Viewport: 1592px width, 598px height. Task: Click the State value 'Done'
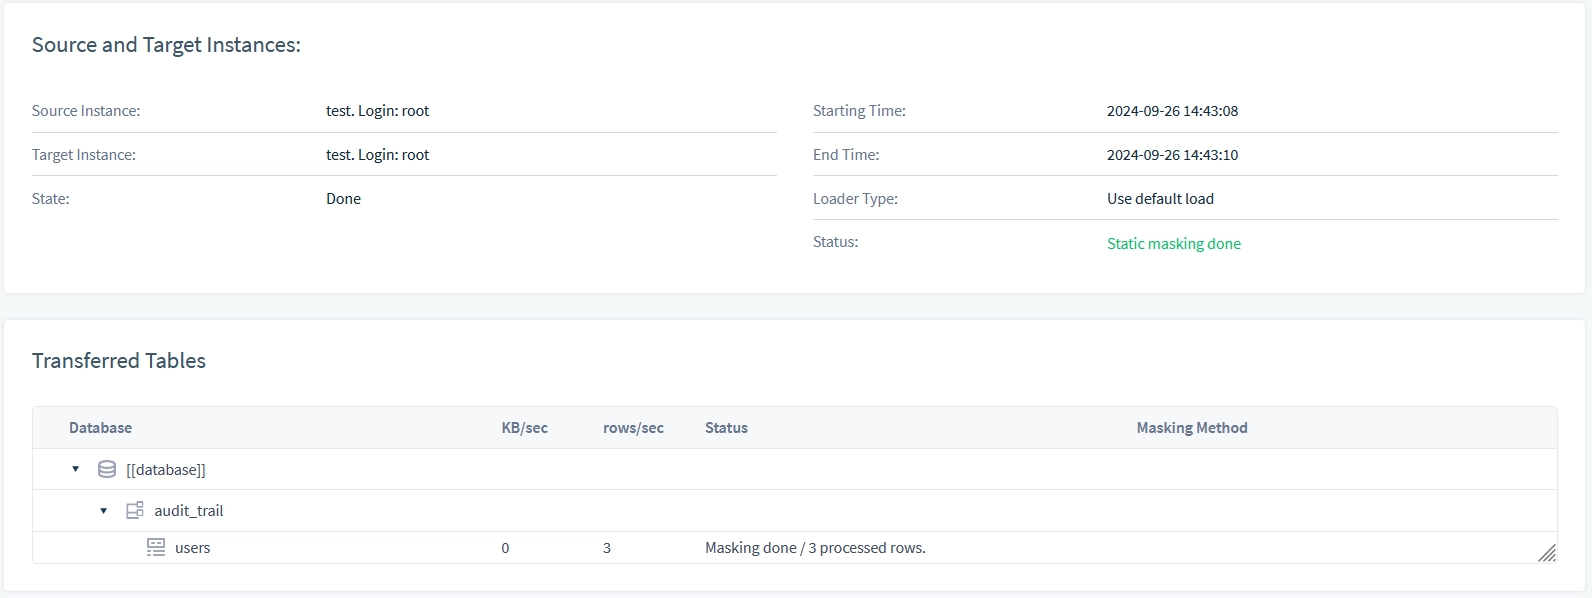coord(343,199)
